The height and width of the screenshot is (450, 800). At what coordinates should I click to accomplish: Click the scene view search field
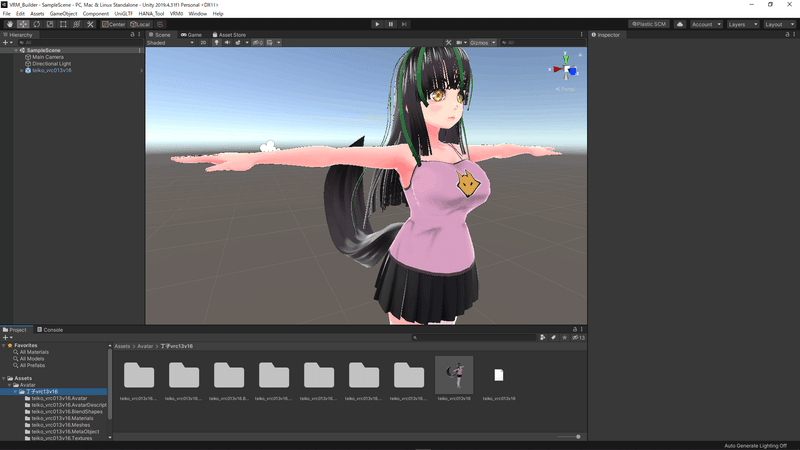pyautogui.click(x=541, y=43)
